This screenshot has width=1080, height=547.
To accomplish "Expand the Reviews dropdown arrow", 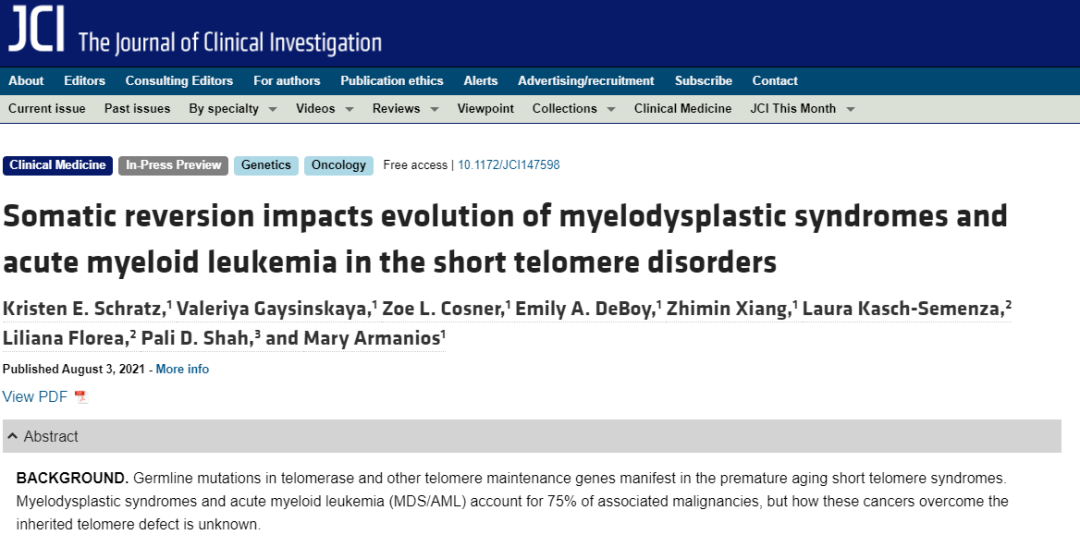I will coord(435,110).
